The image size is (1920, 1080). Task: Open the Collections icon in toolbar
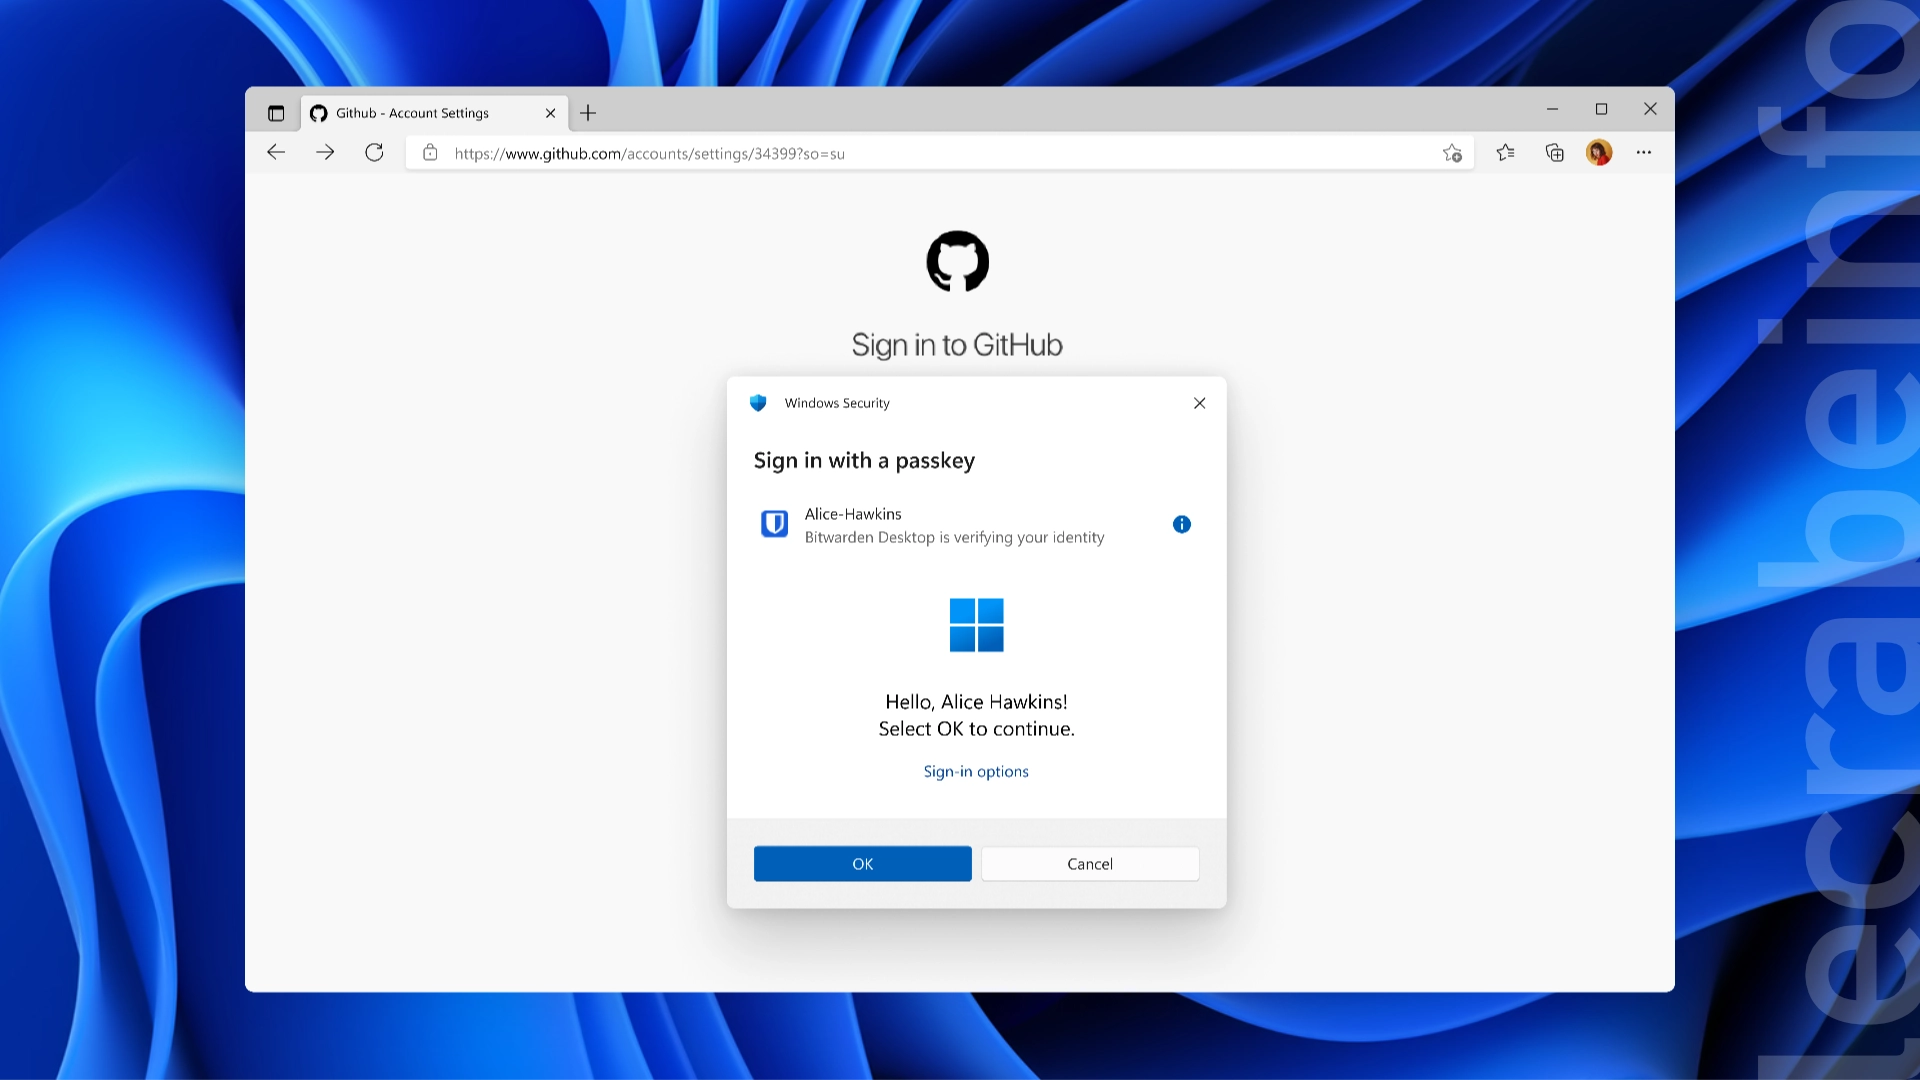1554,152
